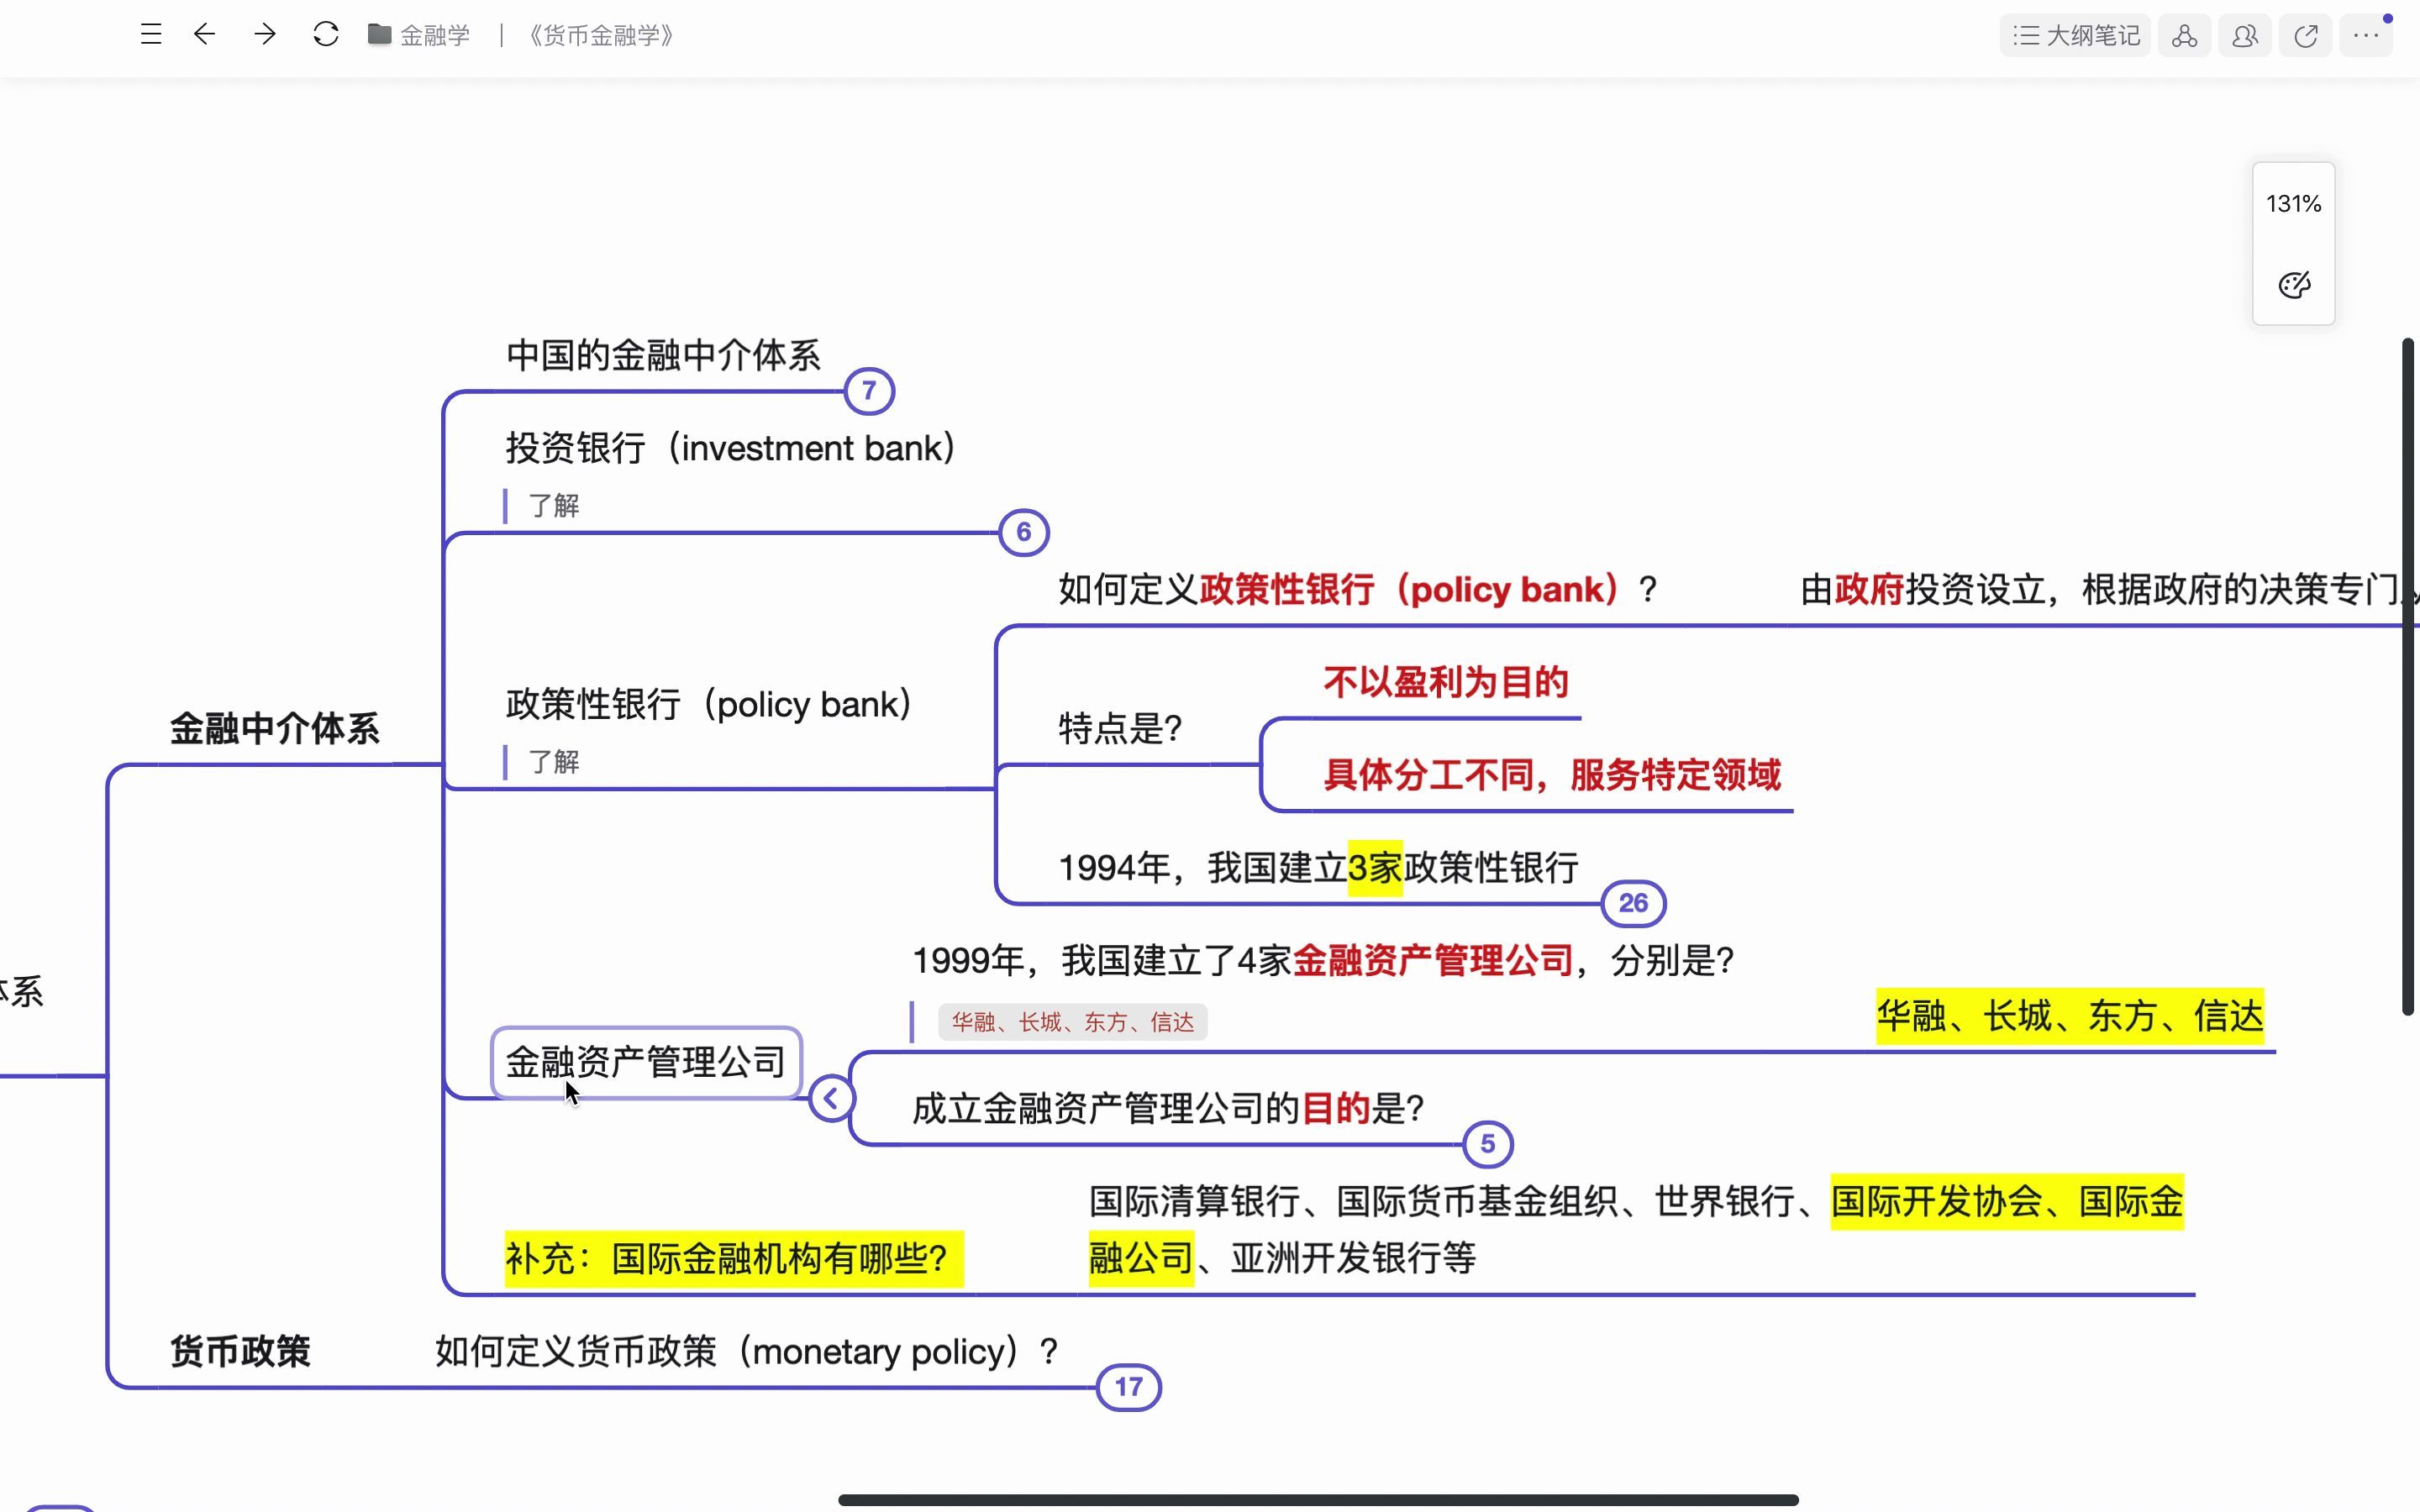Click the vertical scrollbar thumb
The width and height of the screenshot is (2420, 1512).
[x=2408, y=677]
